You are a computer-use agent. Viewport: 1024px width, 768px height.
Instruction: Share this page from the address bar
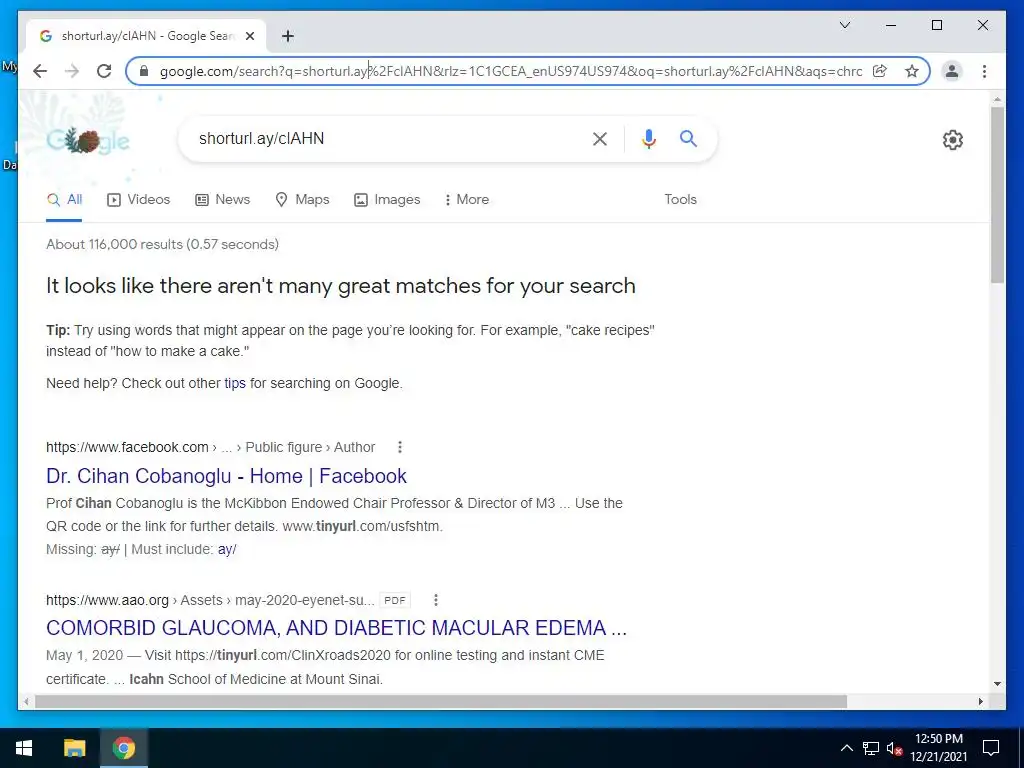coord(880,71)
